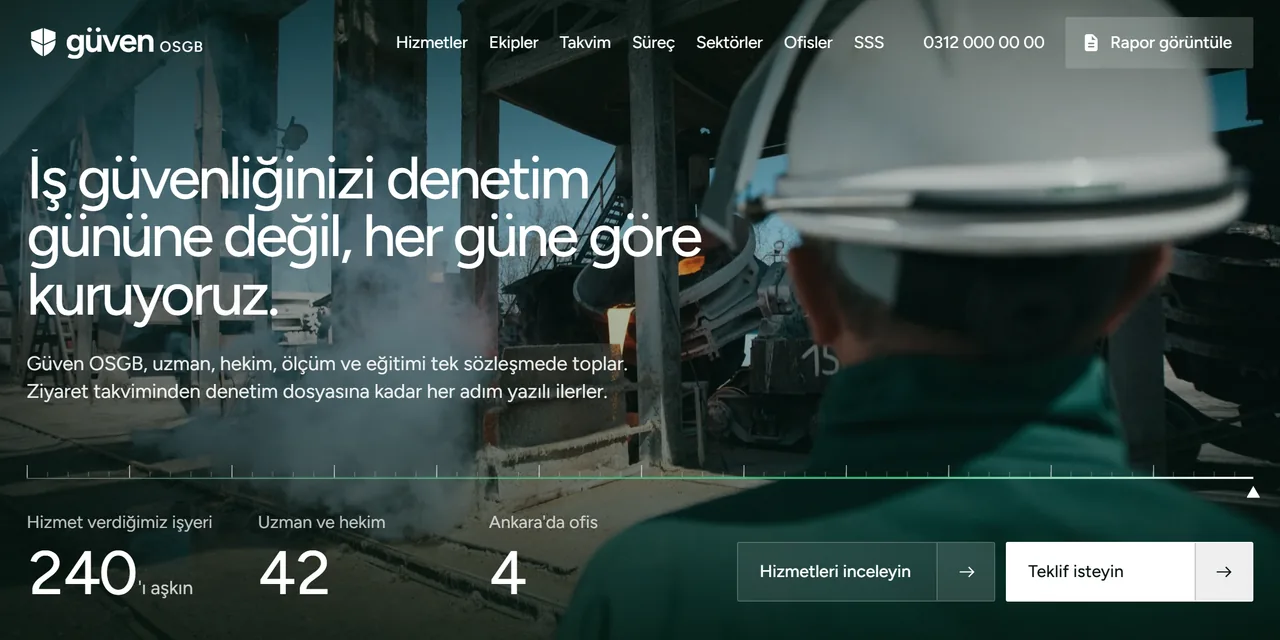Click the Teklif isteyin button
Image resolution: width=1280 pixels, height=640 pixels.
(x=1129, y=572)
